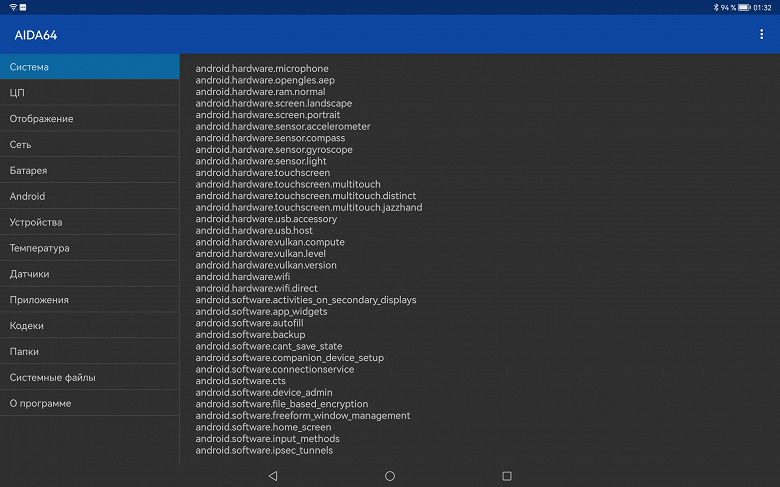Select android.software.device_admin entry
This screenshot has height=487, width=780.
click(x=264, y=392)
